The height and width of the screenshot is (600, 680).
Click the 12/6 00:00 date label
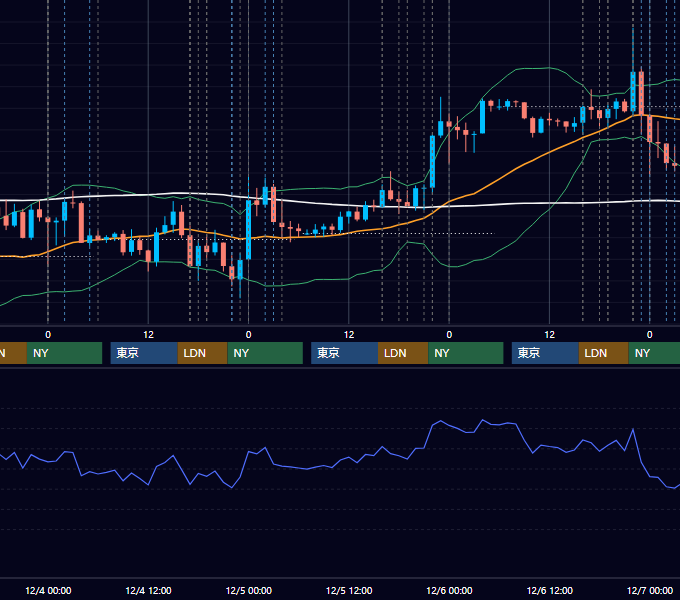(x=449, y=590)
